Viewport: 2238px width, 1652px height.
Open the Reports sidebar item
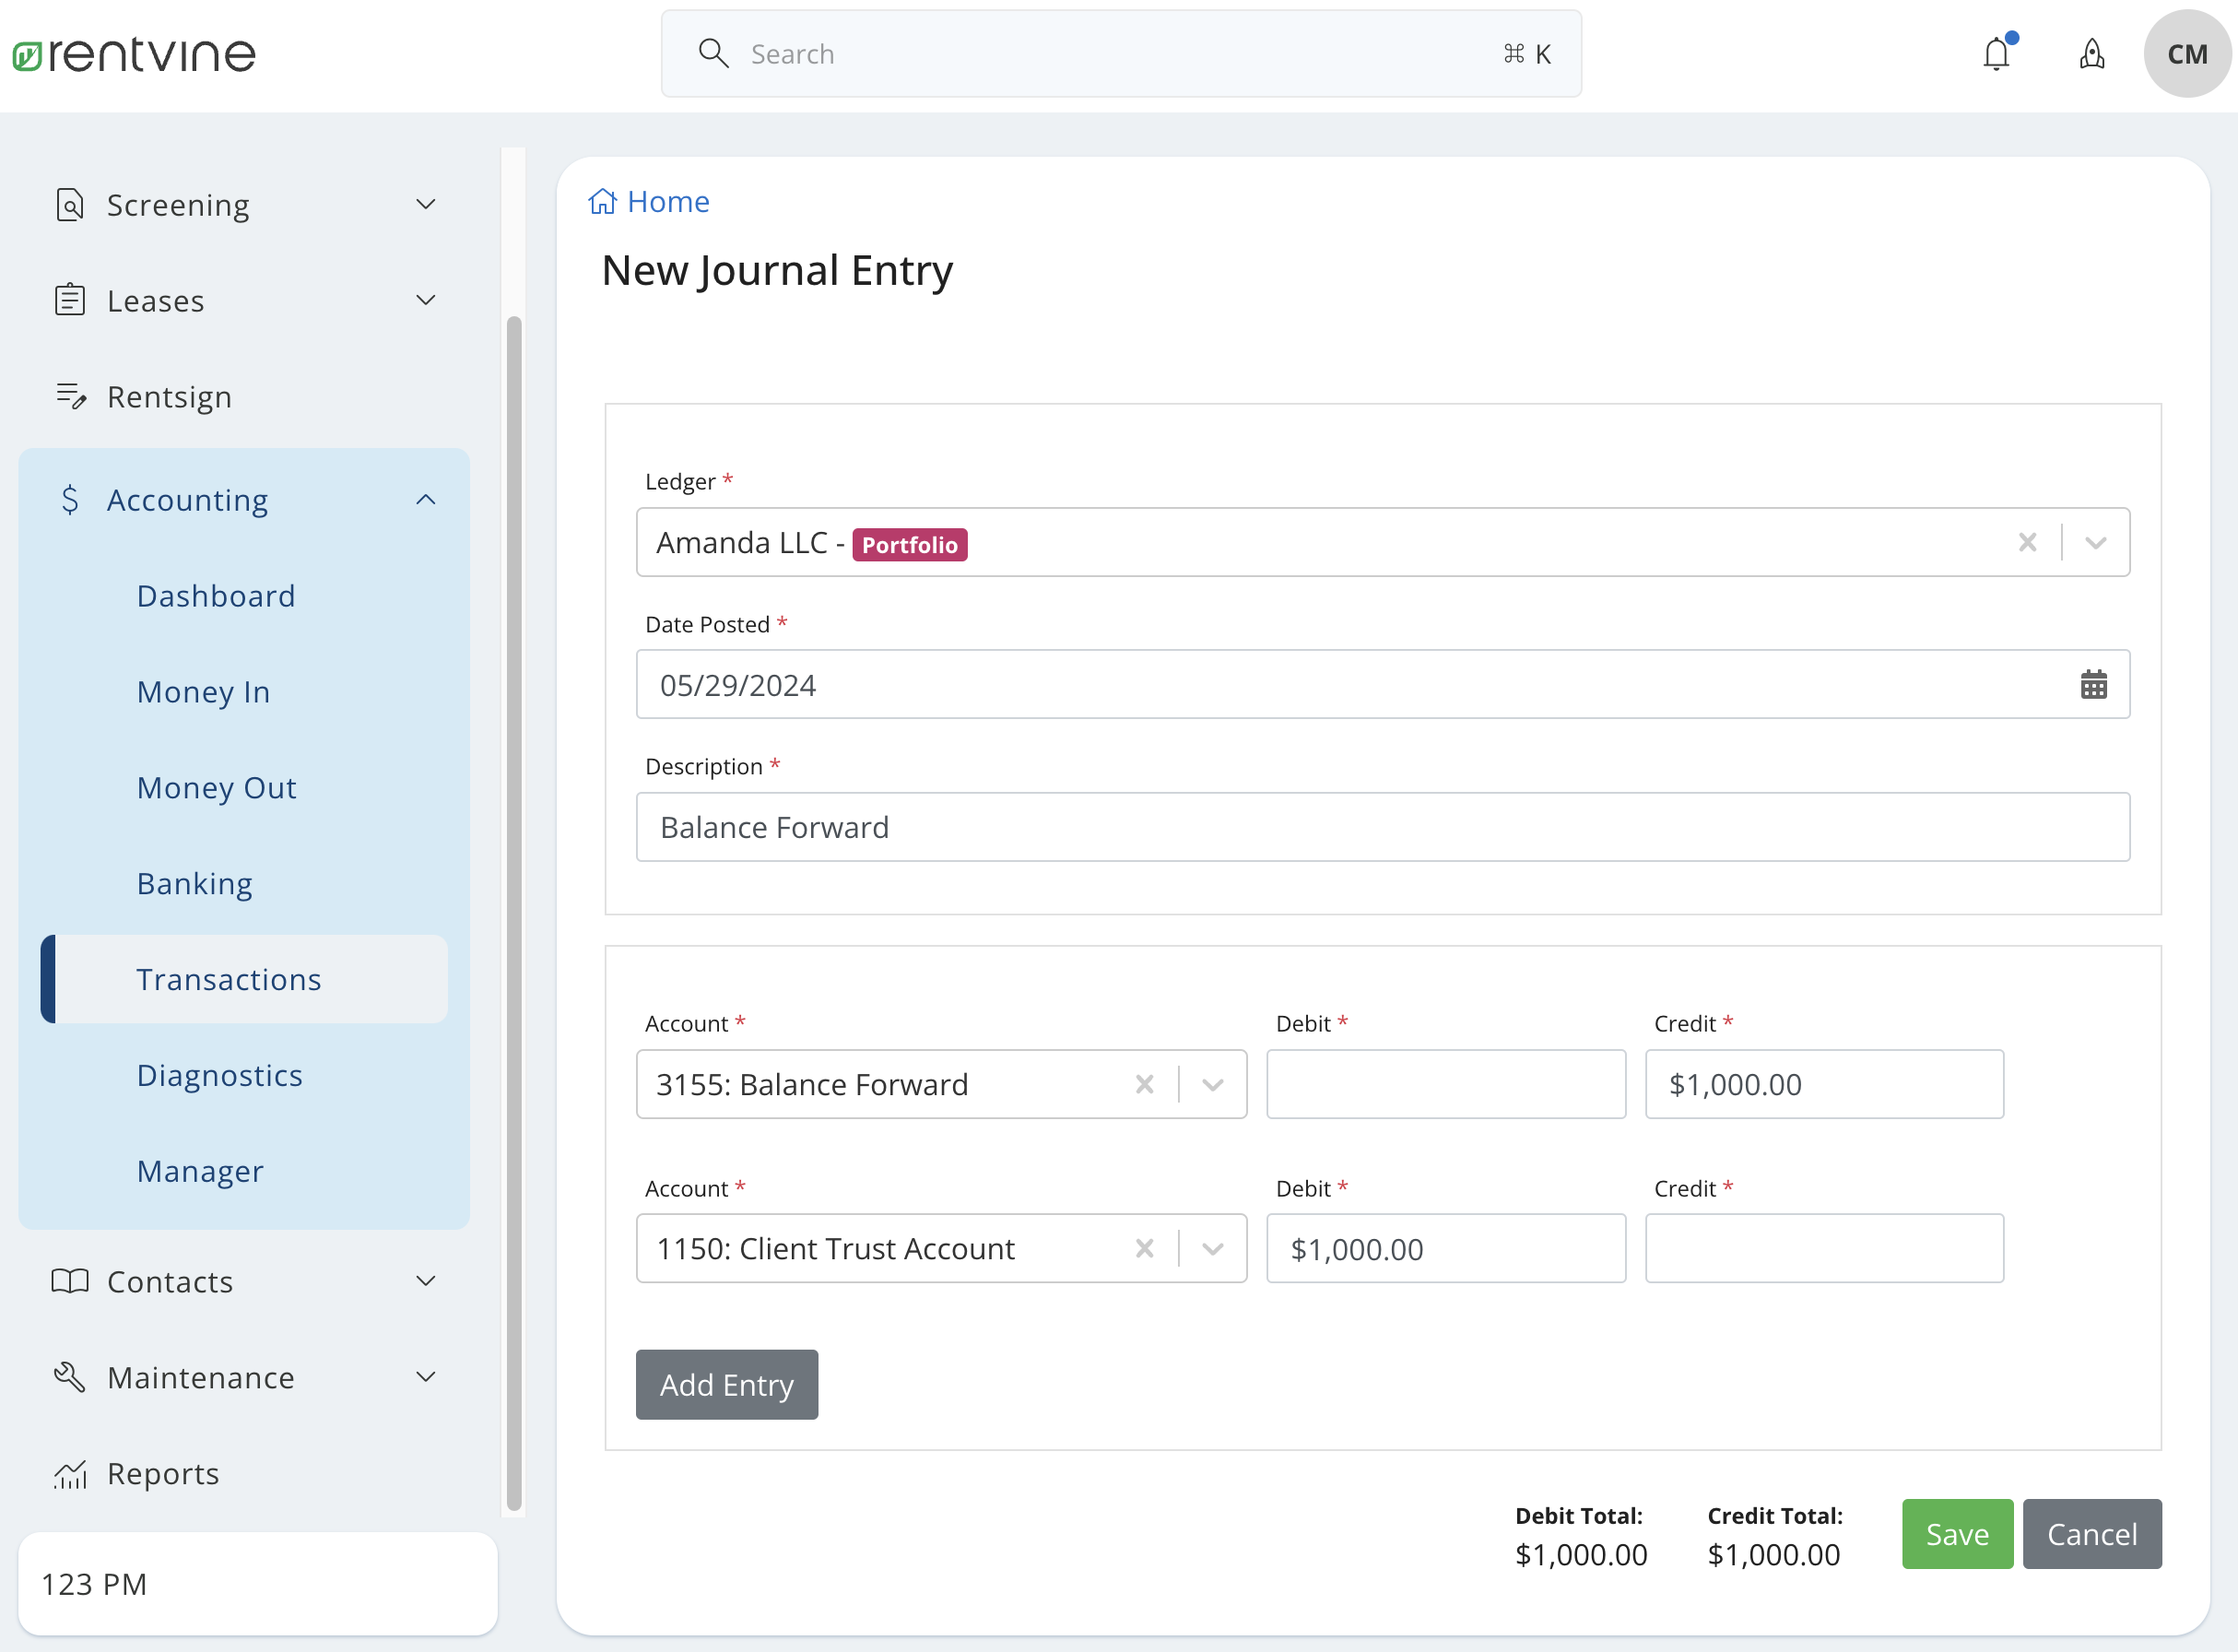coord(163,1473)
